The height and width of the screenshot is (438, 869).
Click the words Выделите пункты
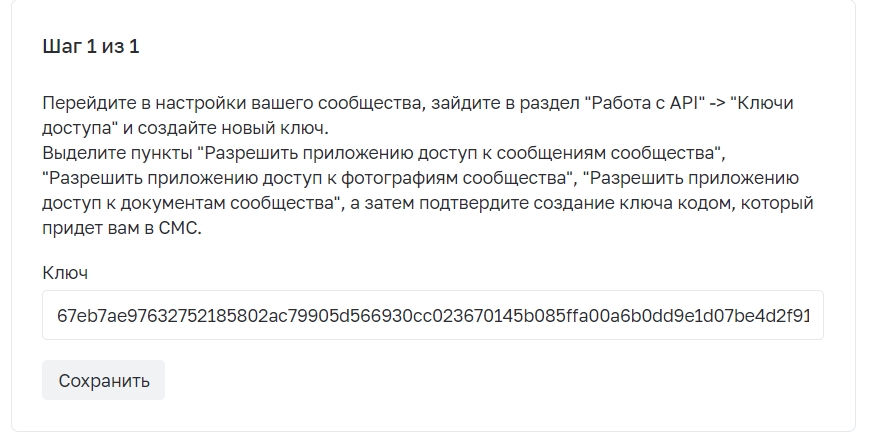pos(117,153)
